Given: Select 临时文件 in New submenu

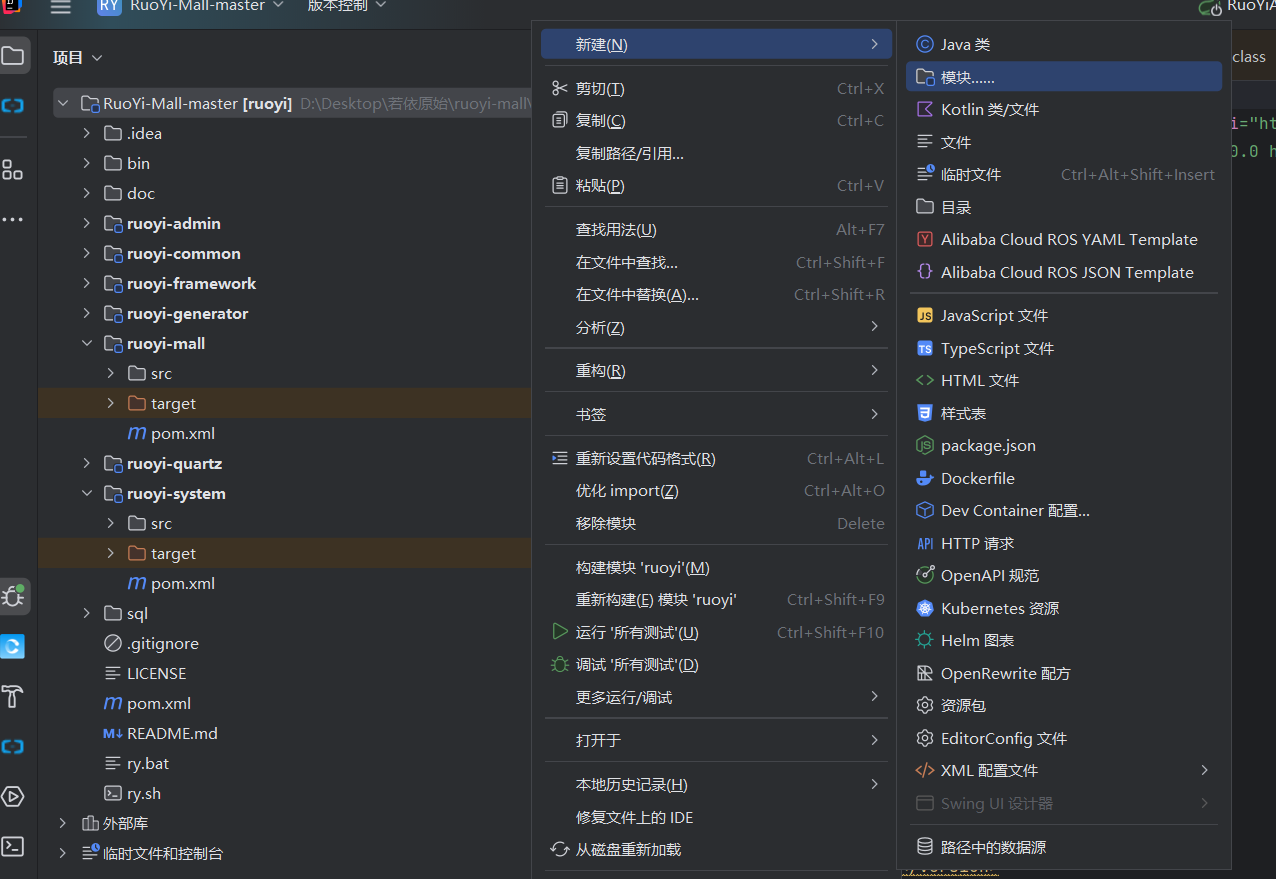Looking at the screenshot, I should [1064, 174].
